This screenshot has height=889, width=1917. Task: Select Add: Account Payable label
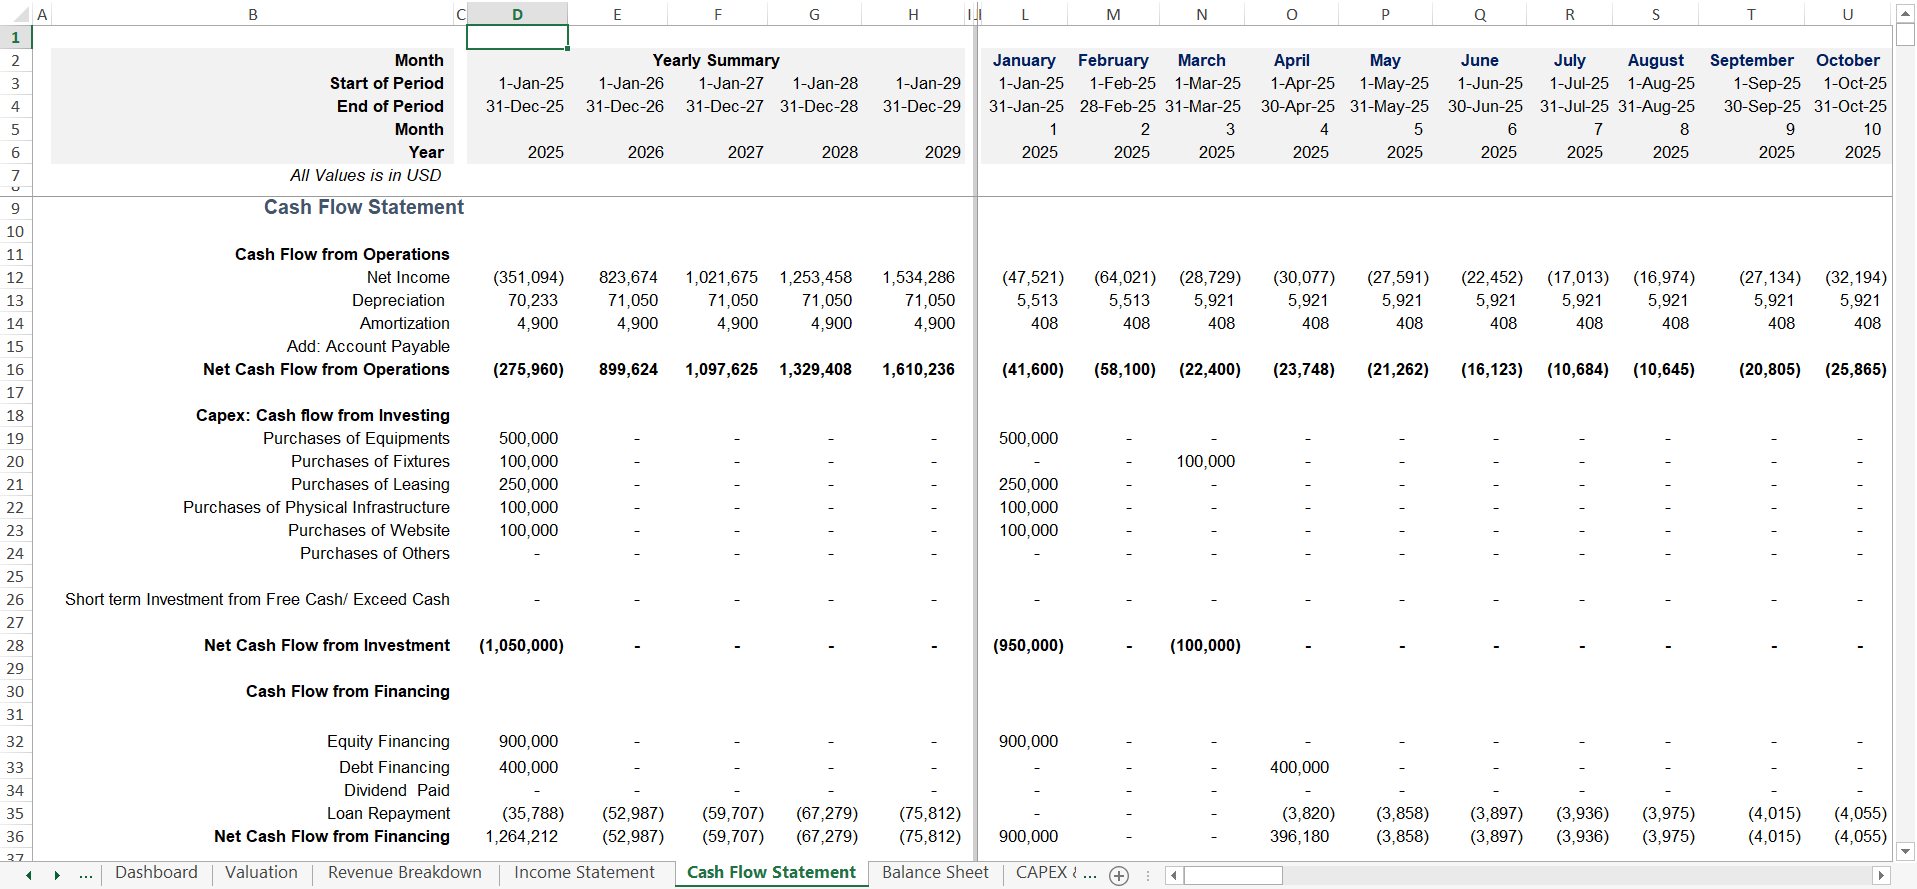[368, 346]
